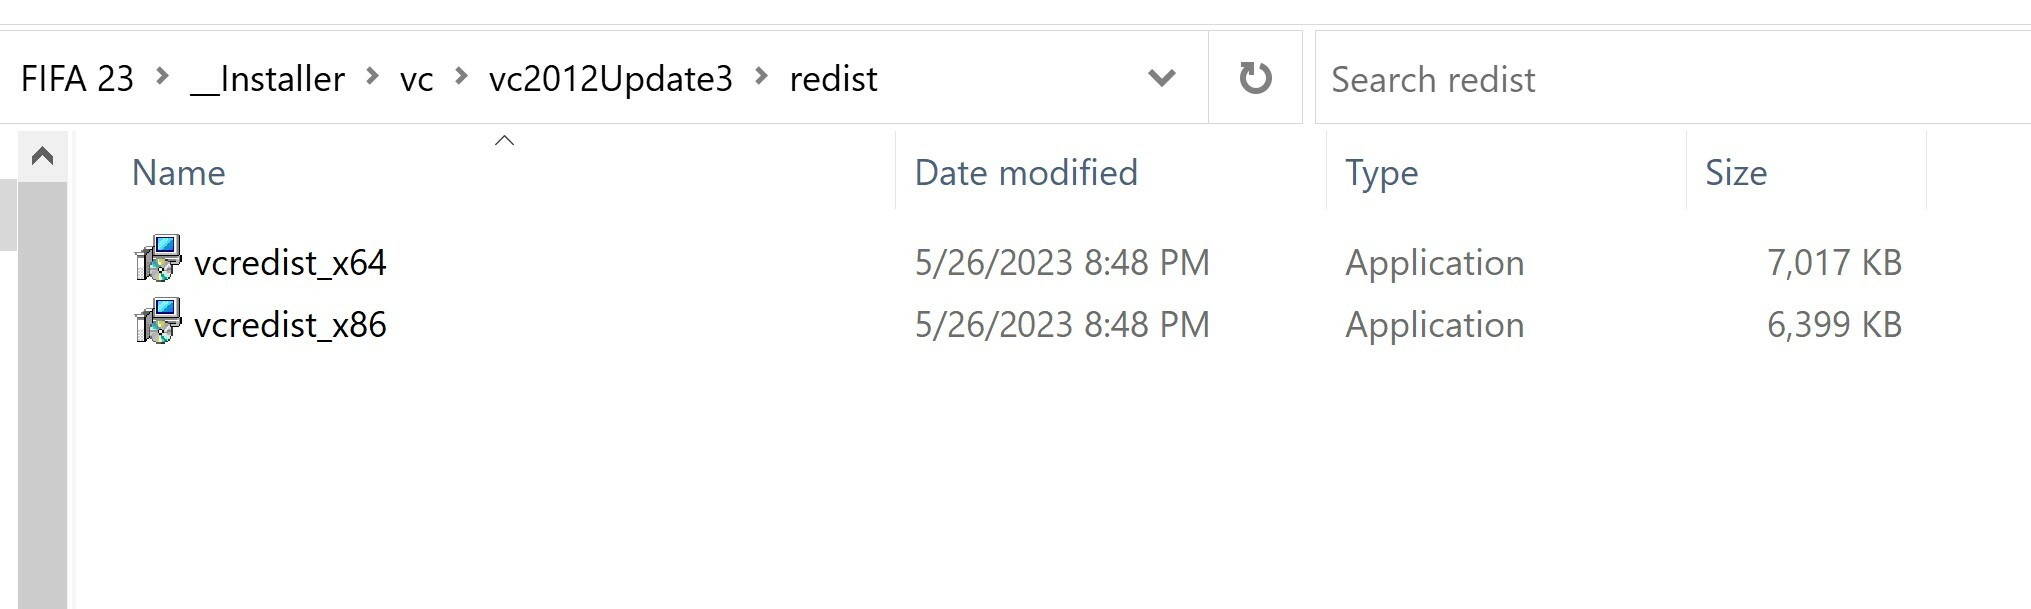Expand chevron after vc breadcrumb
This screenshot has width=2031, height=609.
pos(461,76)
